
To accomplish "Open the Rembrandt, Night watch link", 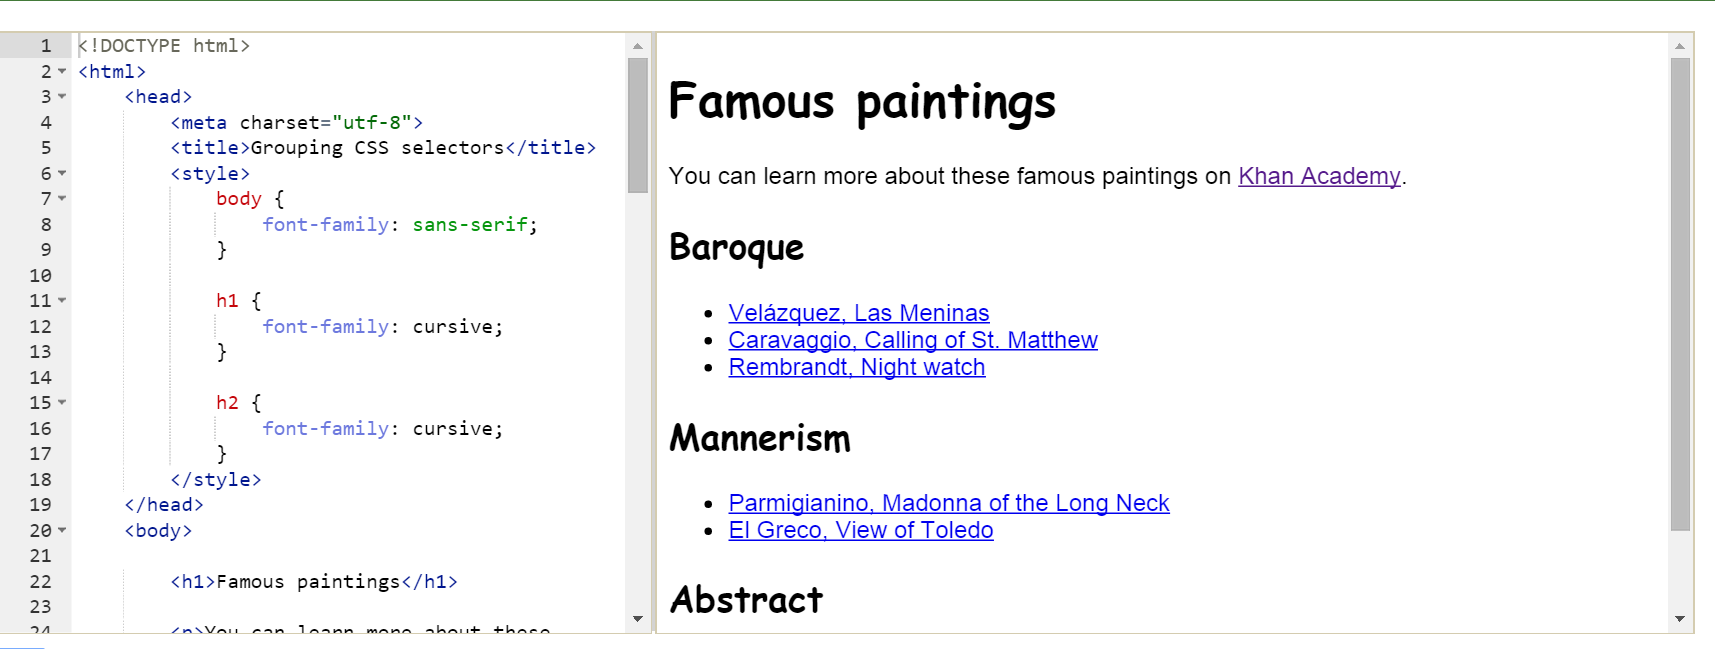I will coord(857,367).
